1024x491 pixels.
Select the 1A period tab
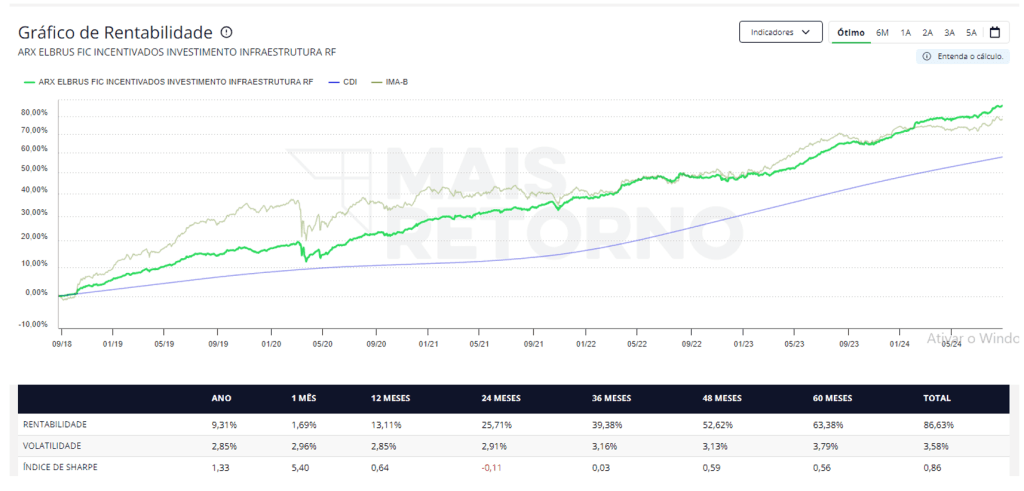pos(906,33)
